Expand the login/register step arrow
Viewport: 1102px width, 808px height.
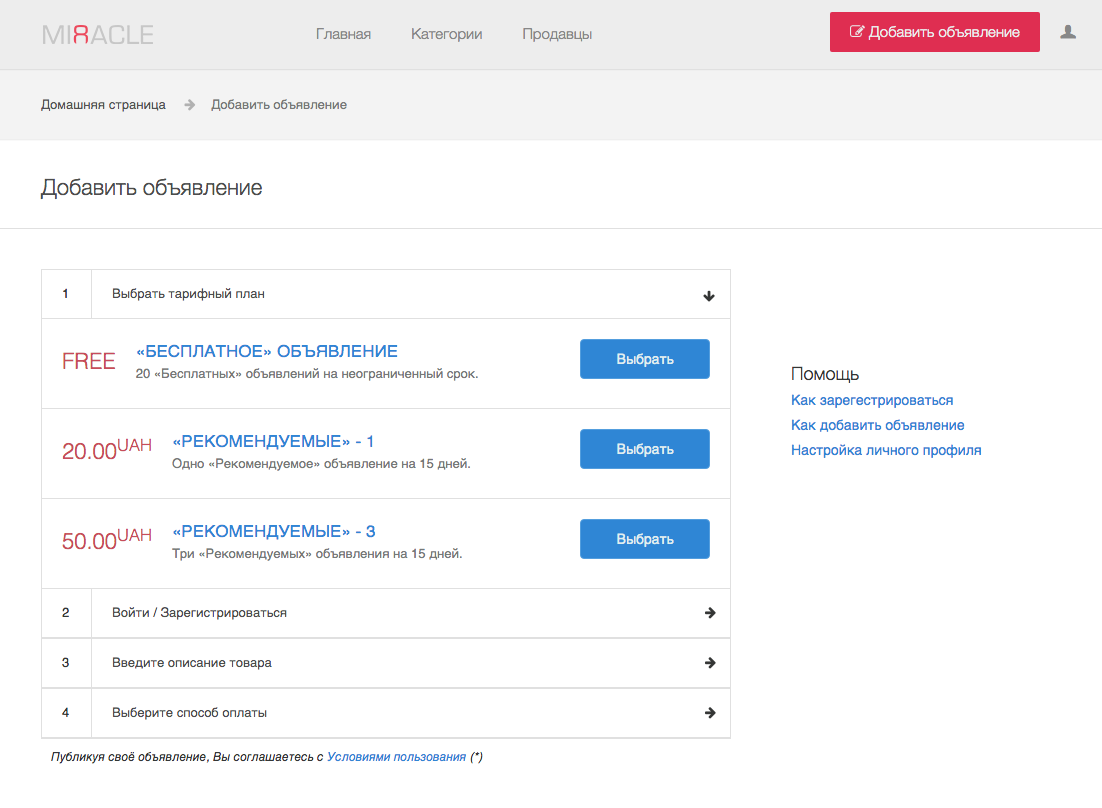(x=710, y=613)
